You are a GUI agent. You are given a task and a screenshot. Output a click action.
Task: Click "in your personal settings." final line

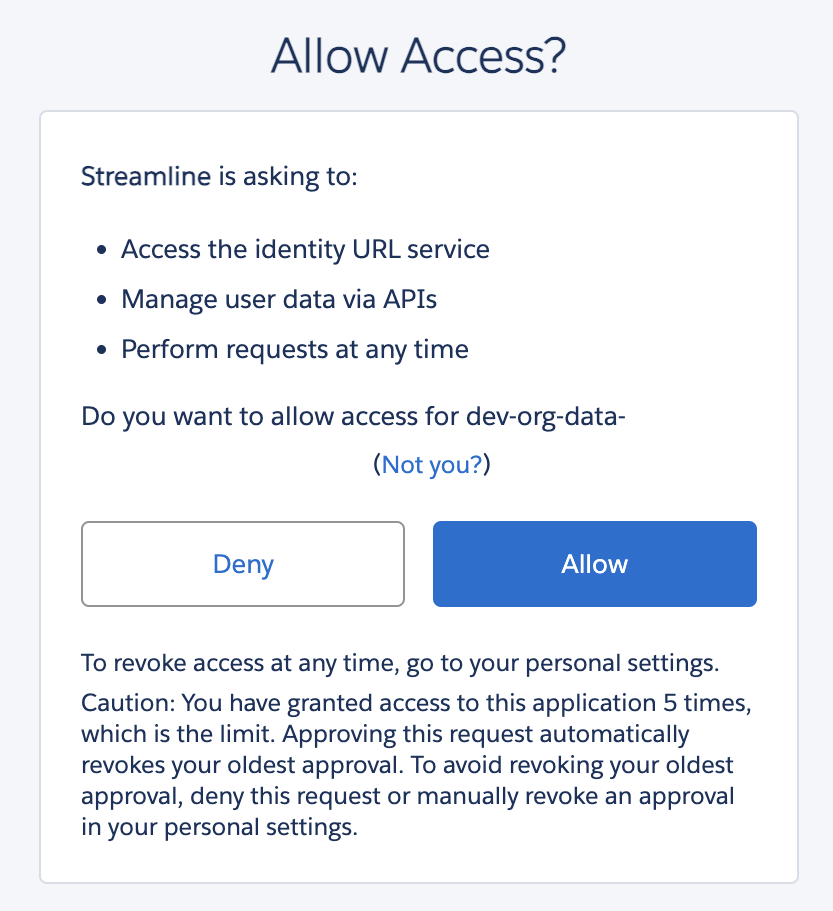pyautogui.click(x=220, y=828)
